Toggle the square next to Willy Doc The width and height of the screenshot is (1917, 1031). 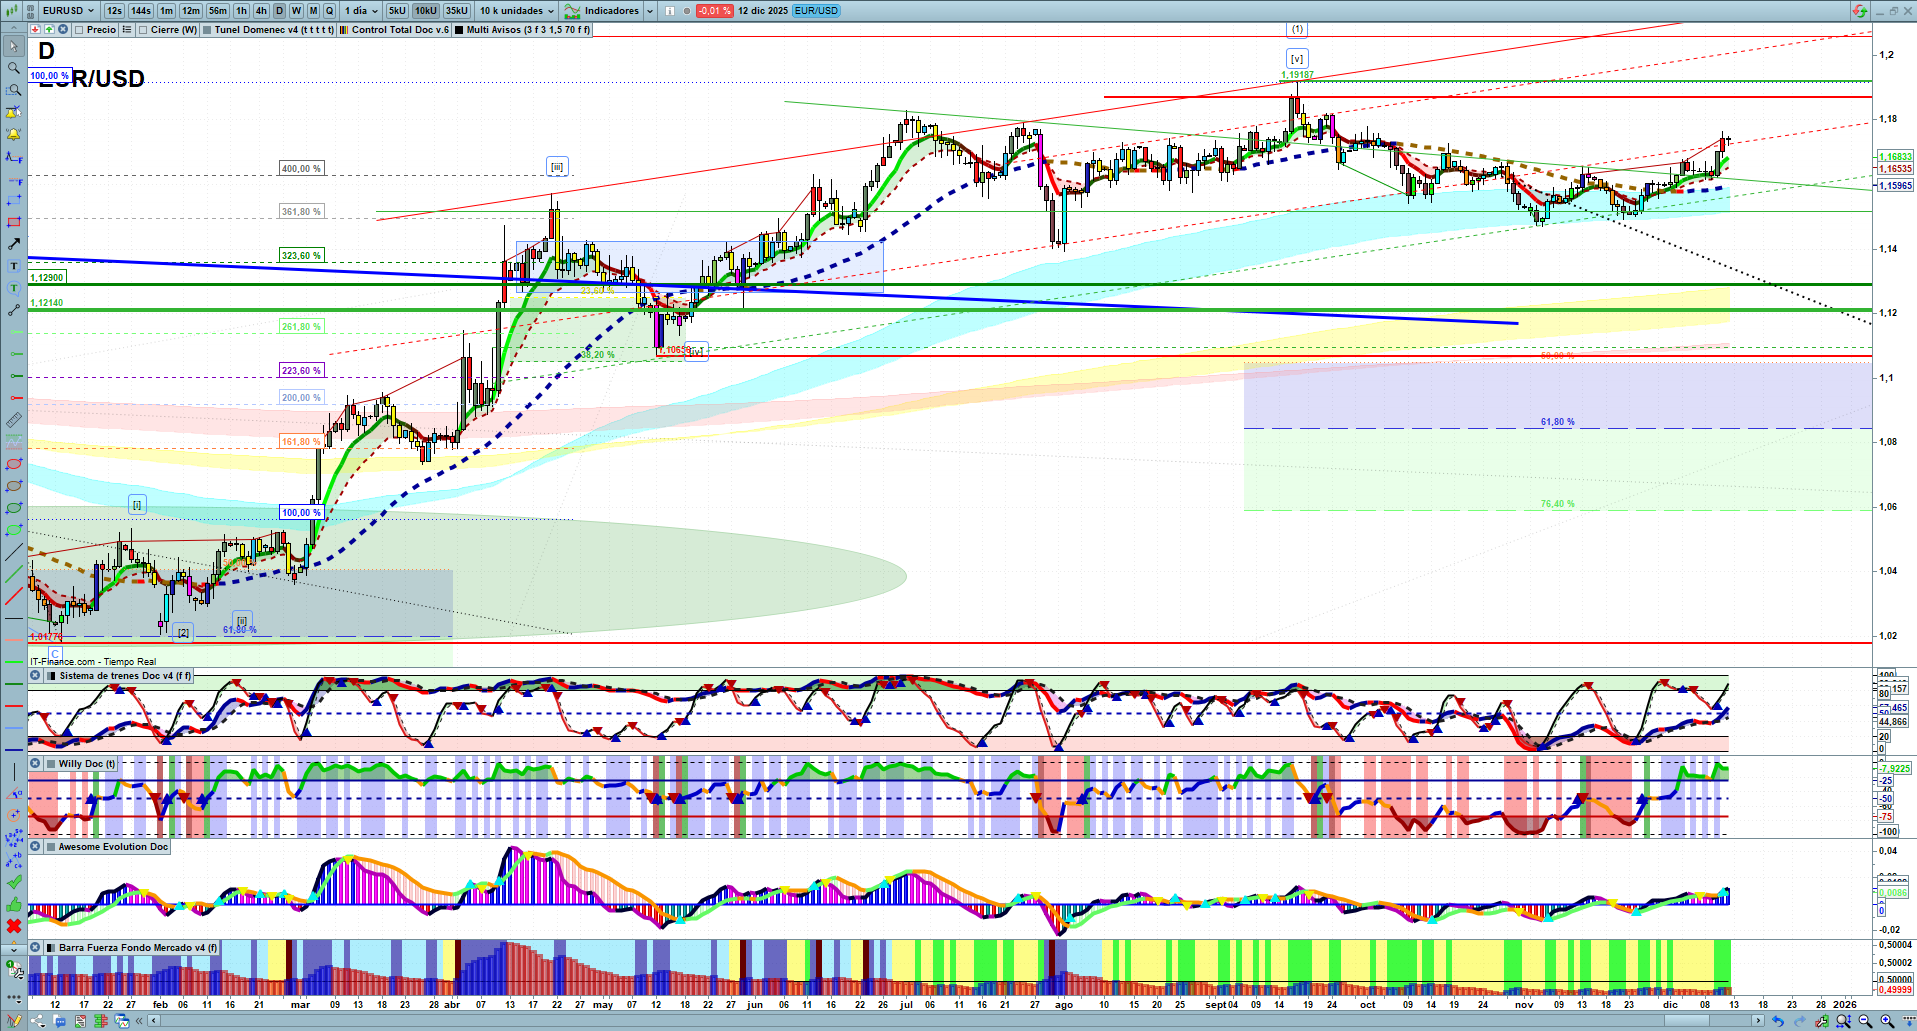tap(51, 764)
